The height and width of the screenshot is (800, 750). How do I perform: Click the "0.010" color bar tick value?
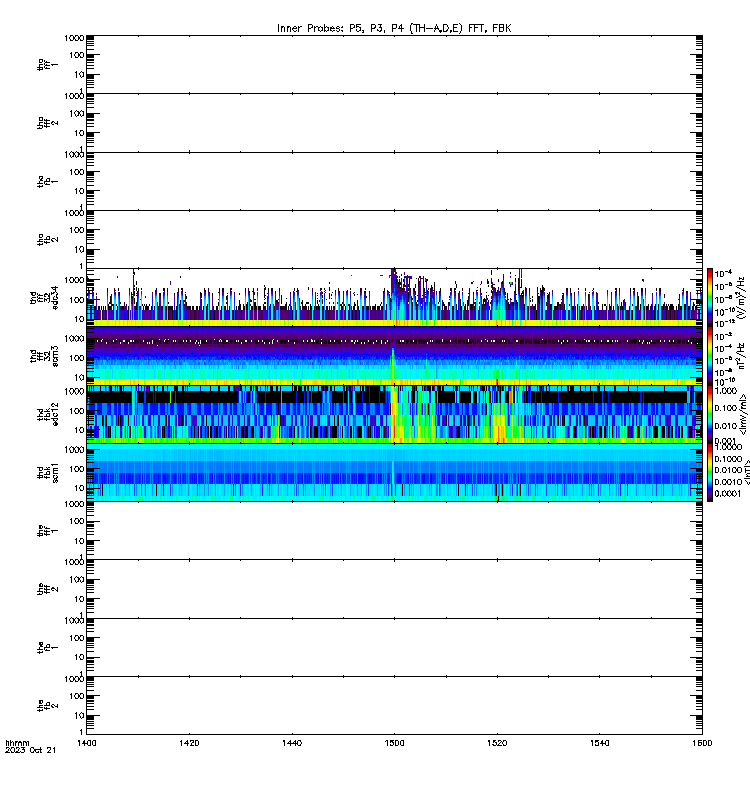(726, 426)
